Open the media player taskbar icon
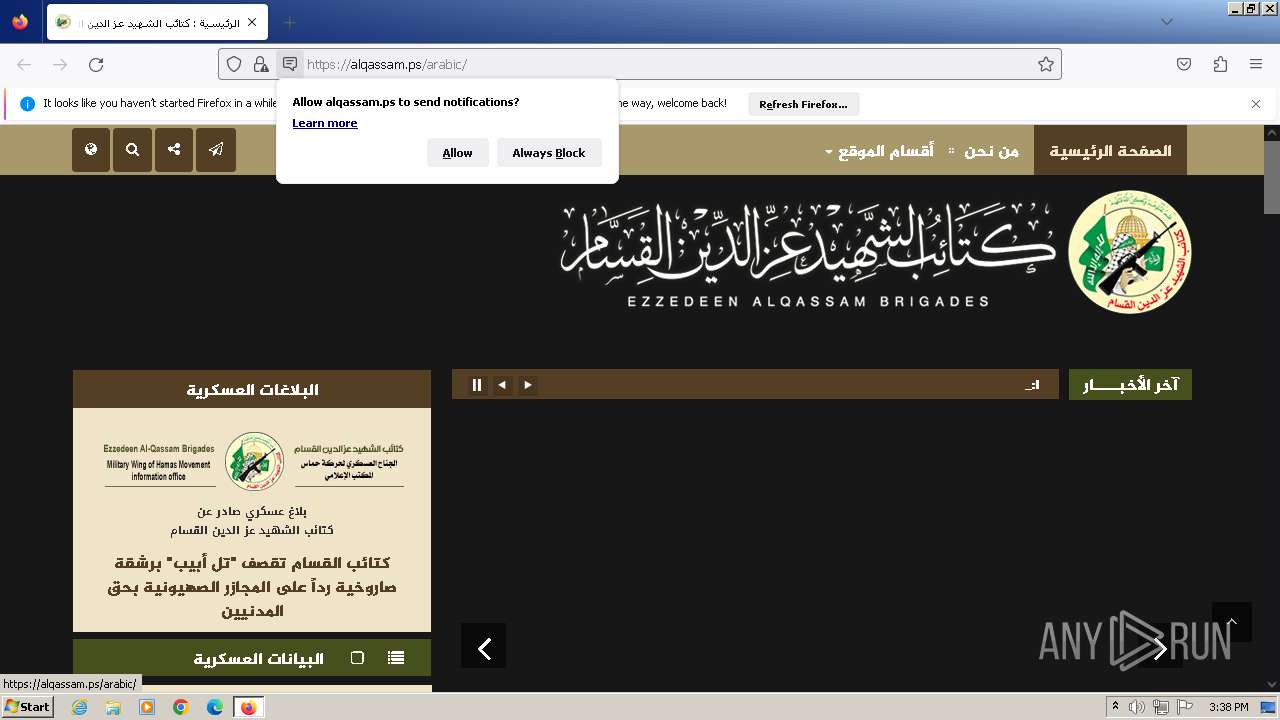Viewport: 1280px width, 720px height. [x=147, y=707]
